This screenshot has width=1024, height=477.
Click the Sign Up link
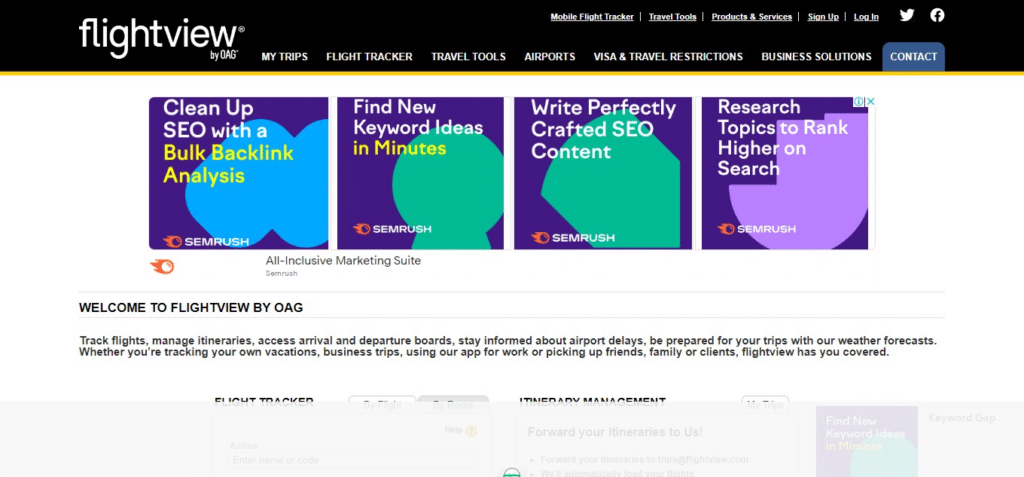823,17
